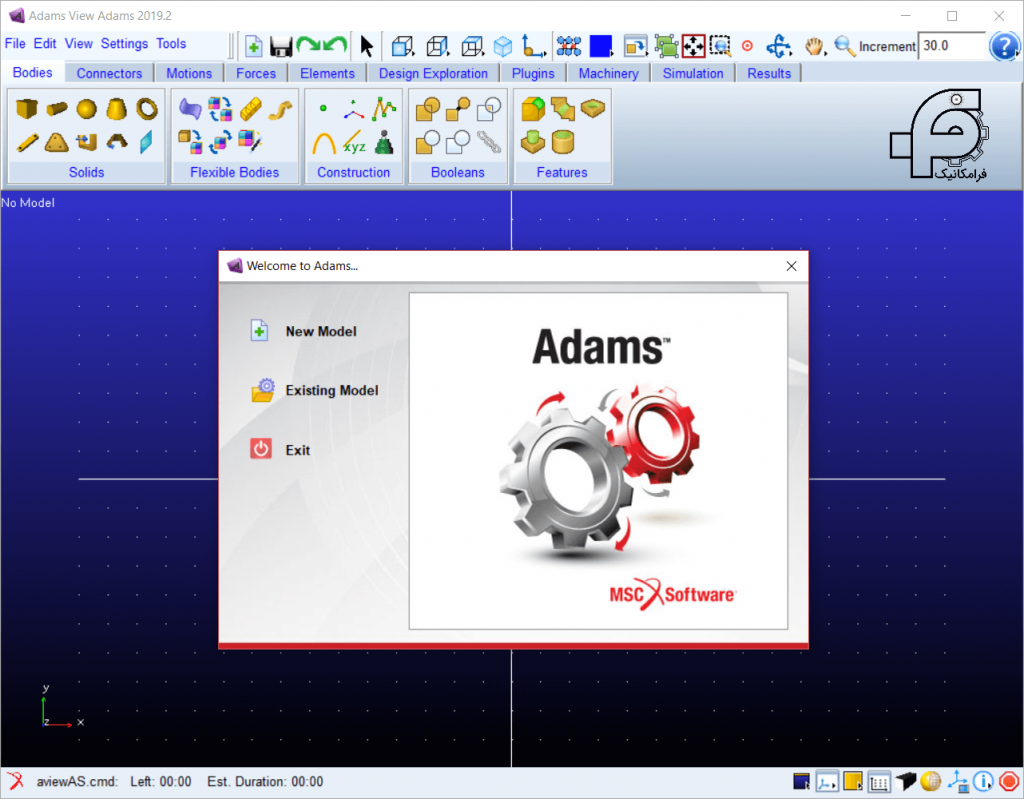Select the triangular Plate solid tool

coord(57,142)
